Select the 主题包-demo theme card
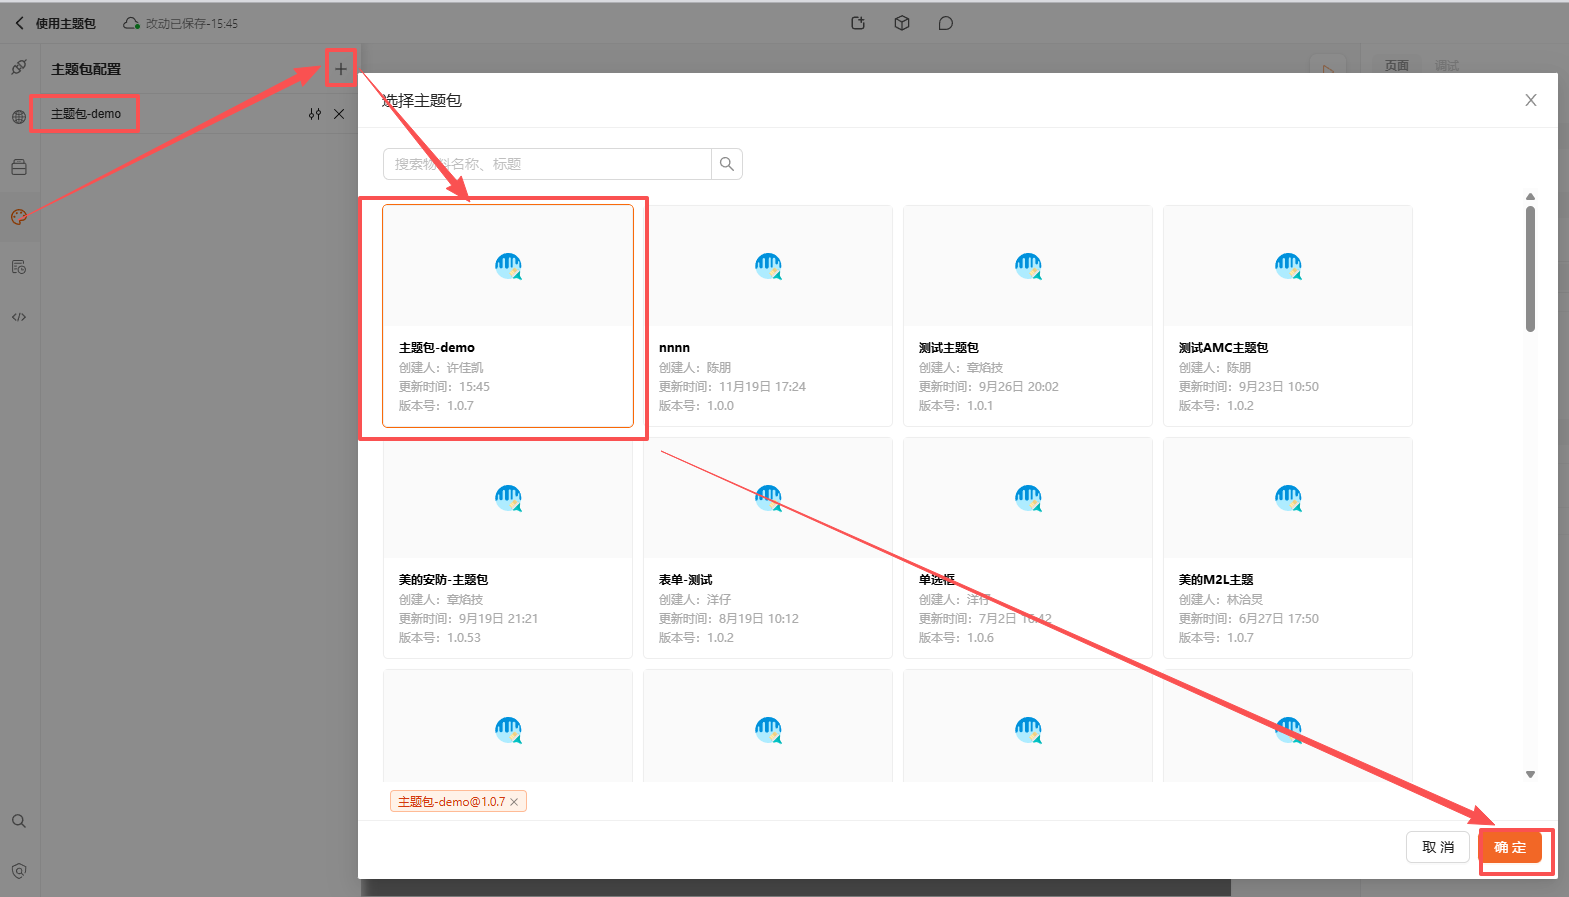1569x897 pixels. pyautogui.click(x=508, y=316)
